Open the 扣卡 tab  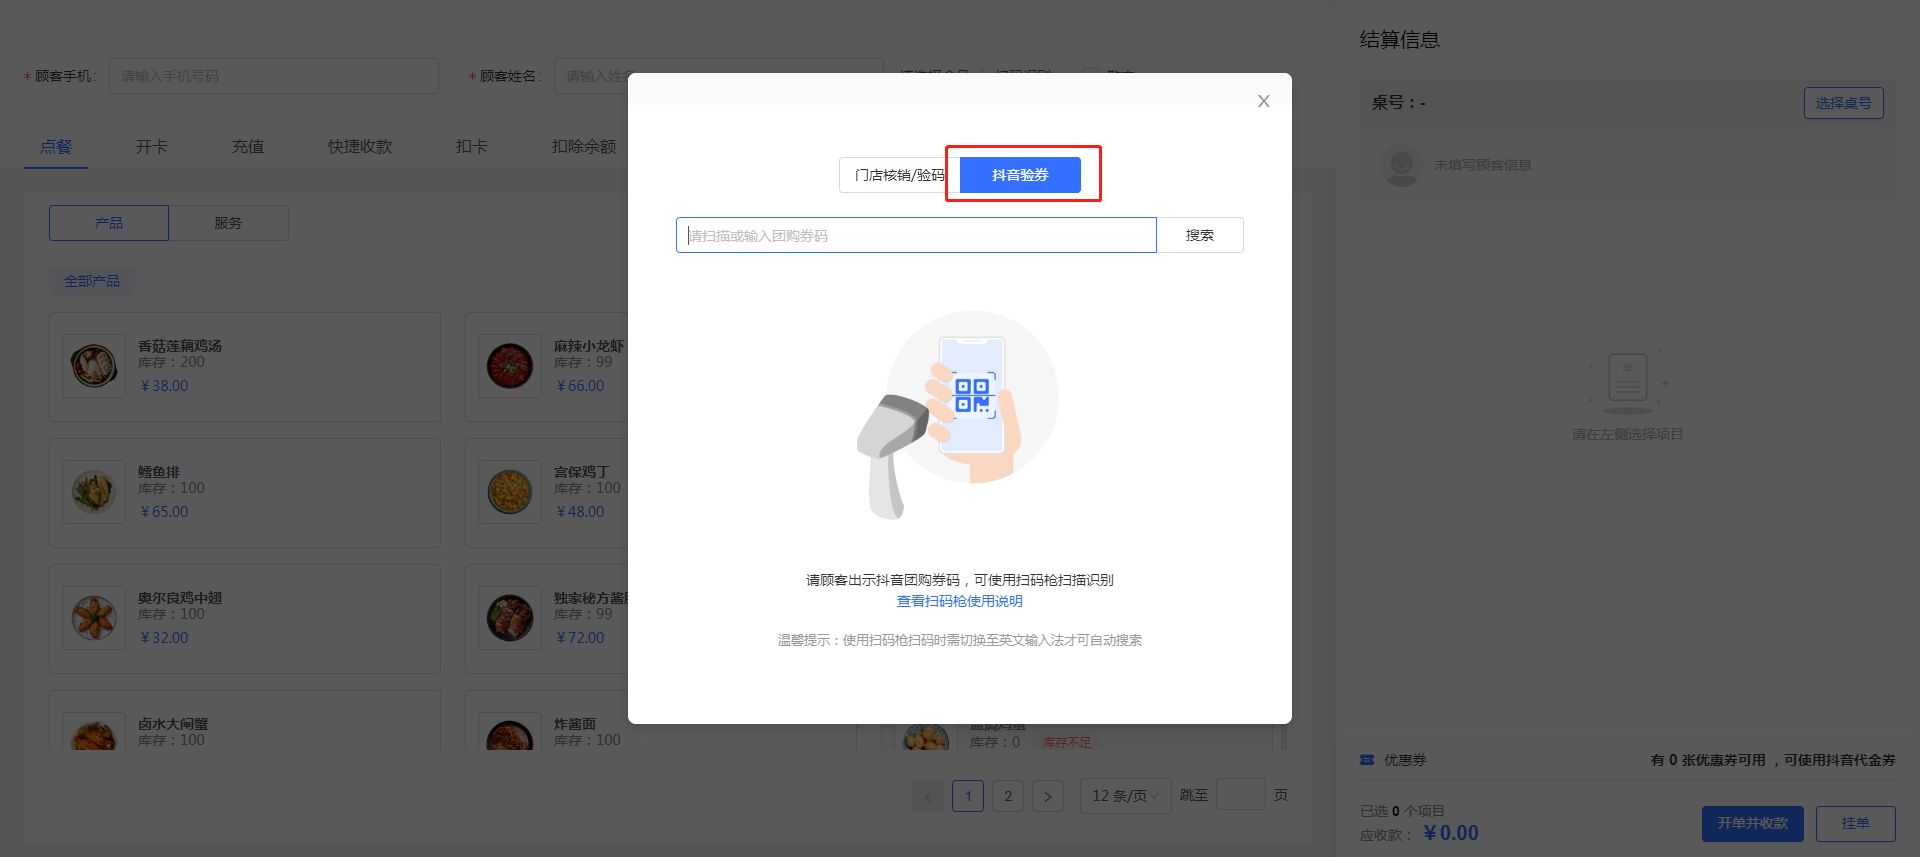[x=472, y=147]
